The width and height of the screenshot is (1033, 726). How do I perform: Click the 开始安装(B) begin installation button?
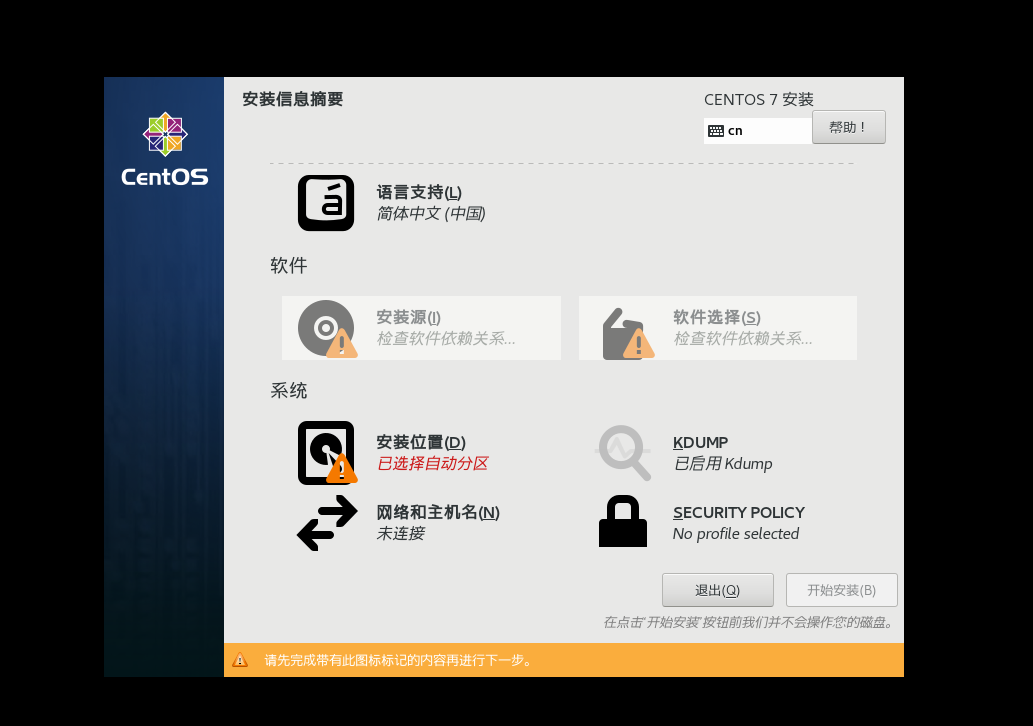pos(841,590)
